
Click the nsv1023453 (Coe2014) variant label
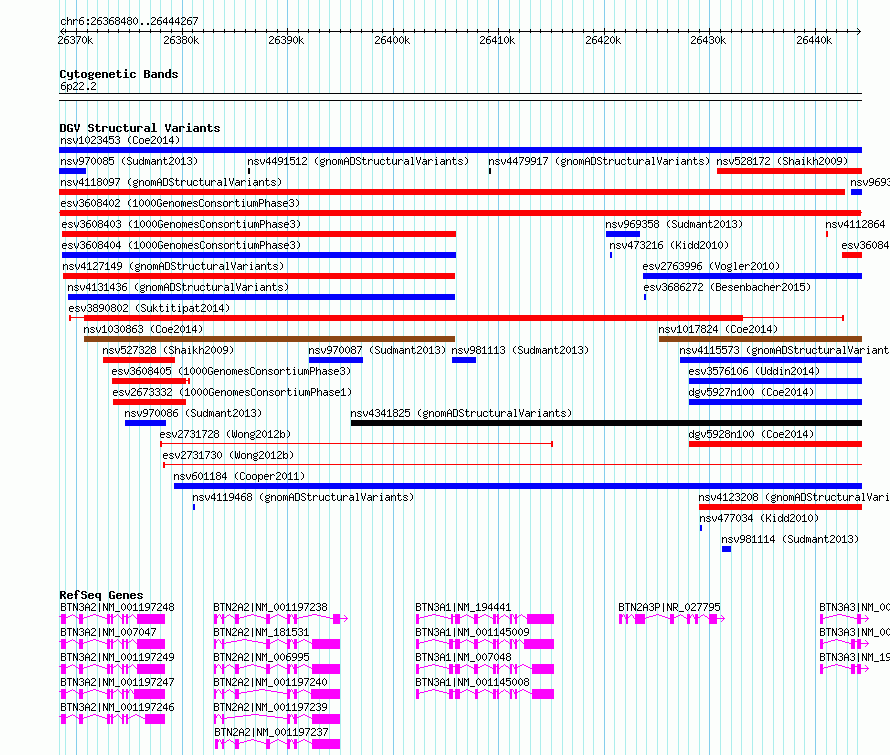(120, 140)
